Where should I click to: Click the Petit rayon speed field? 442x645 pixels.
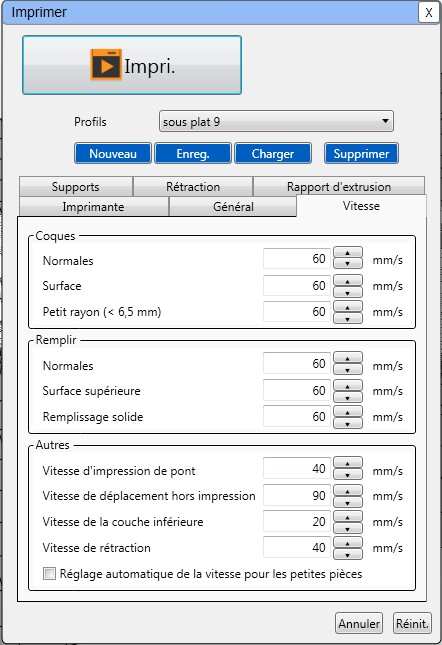297,311
